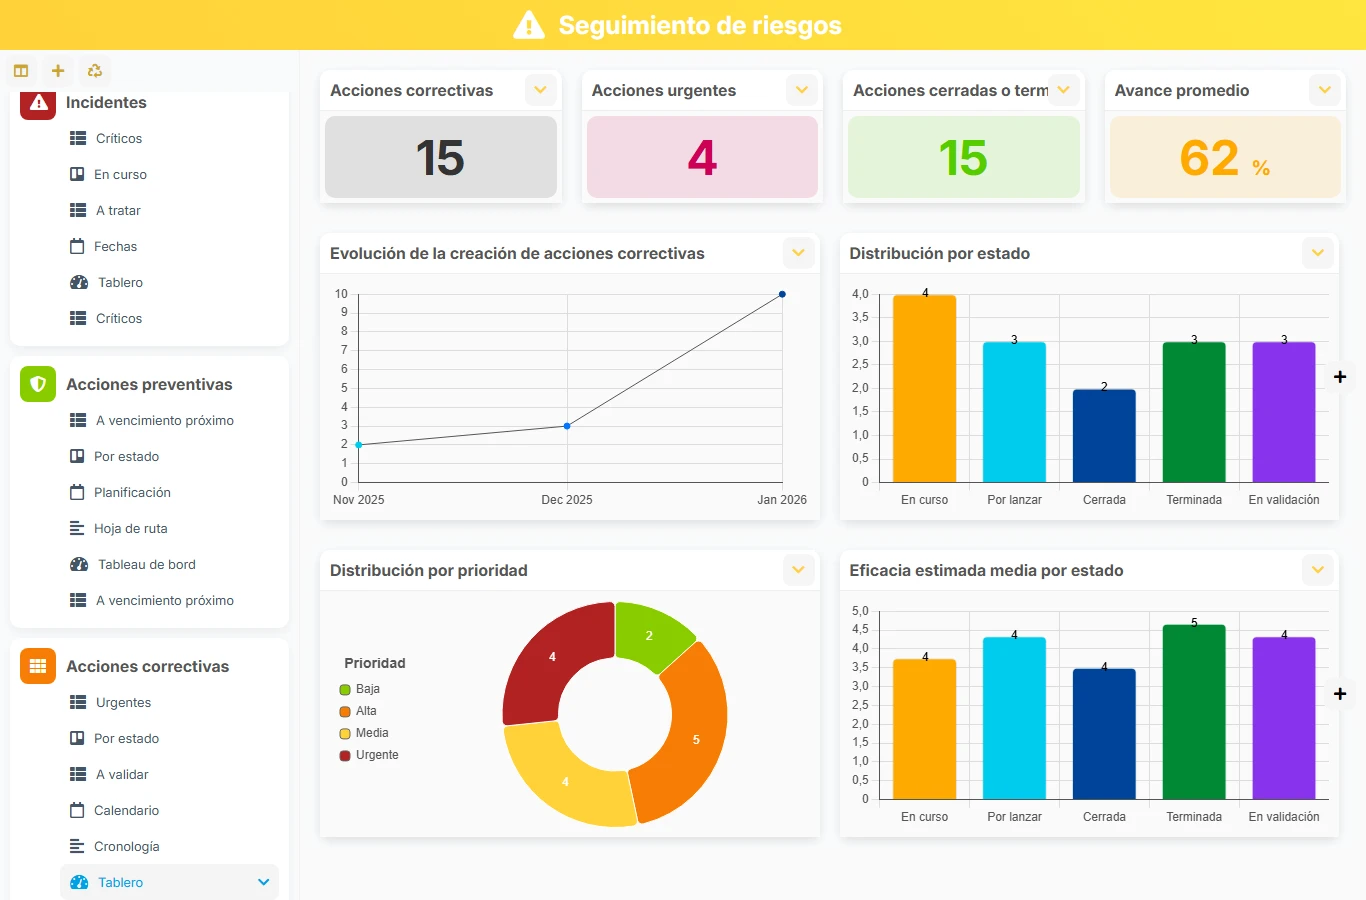Click the orange Acciones correctivas grid icon
This screenshot has height=900, width=1366.
[x=38, y=666]
